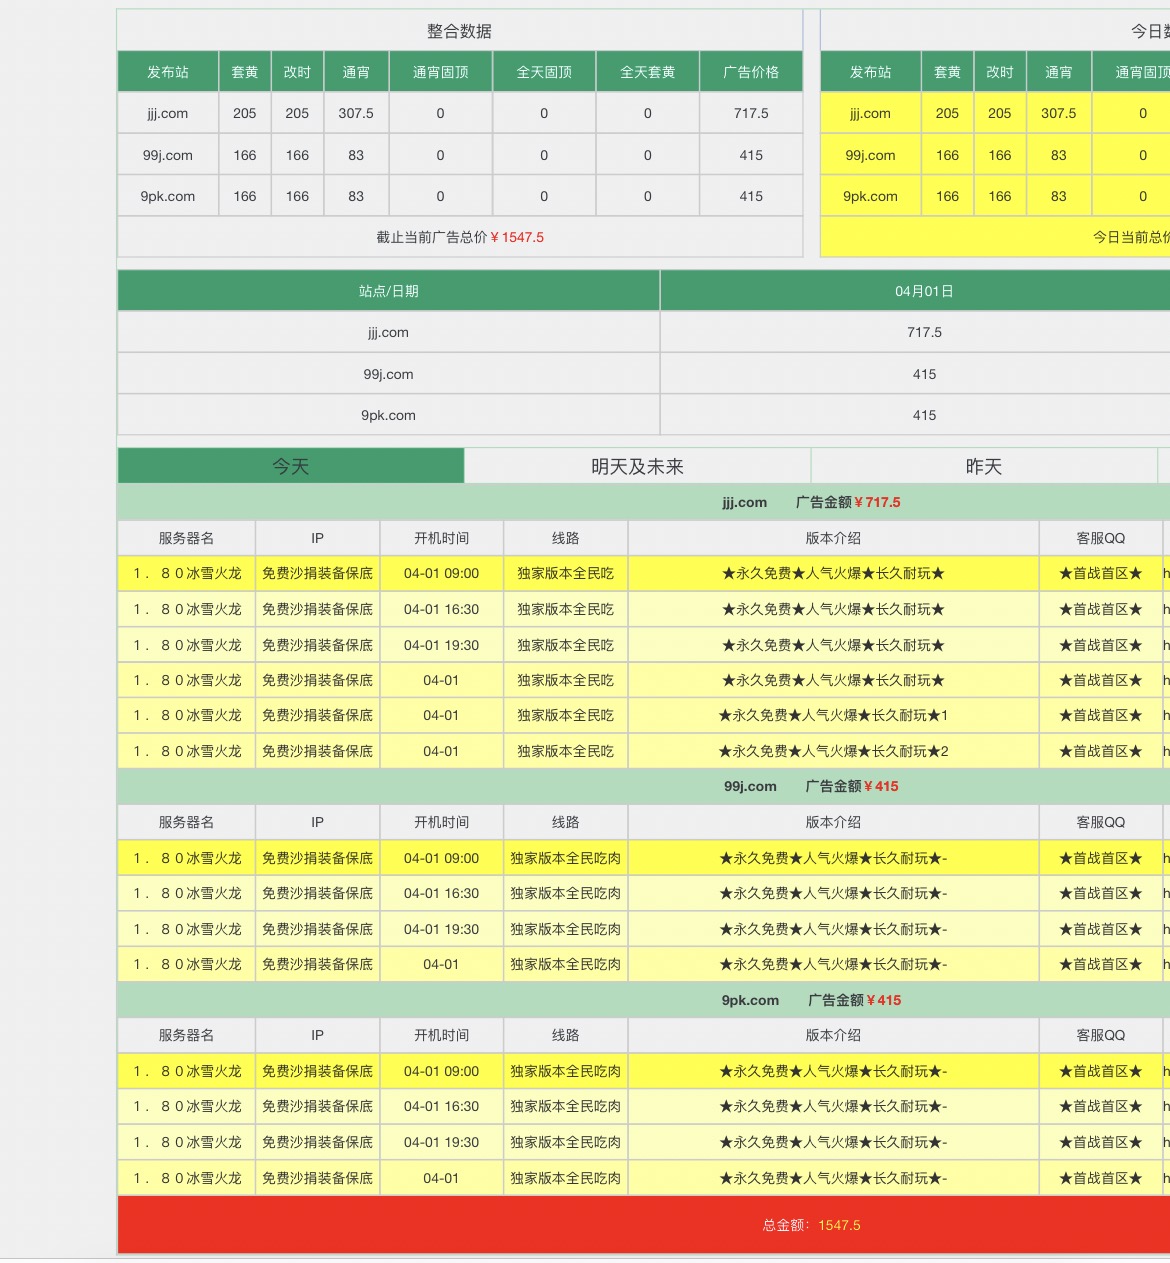The width and height of the screenshot is (1170, 1263).
Task: Click 307.5 in the yellow table
Action: [x=1058, y=113]
